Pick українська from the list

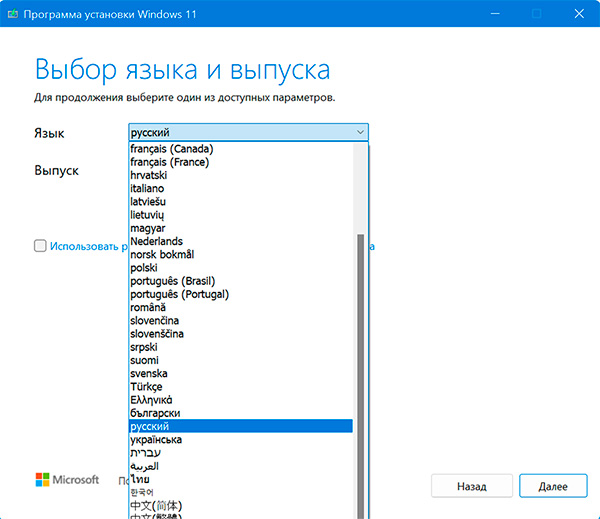pyautogui.click(x=156, y=440)
